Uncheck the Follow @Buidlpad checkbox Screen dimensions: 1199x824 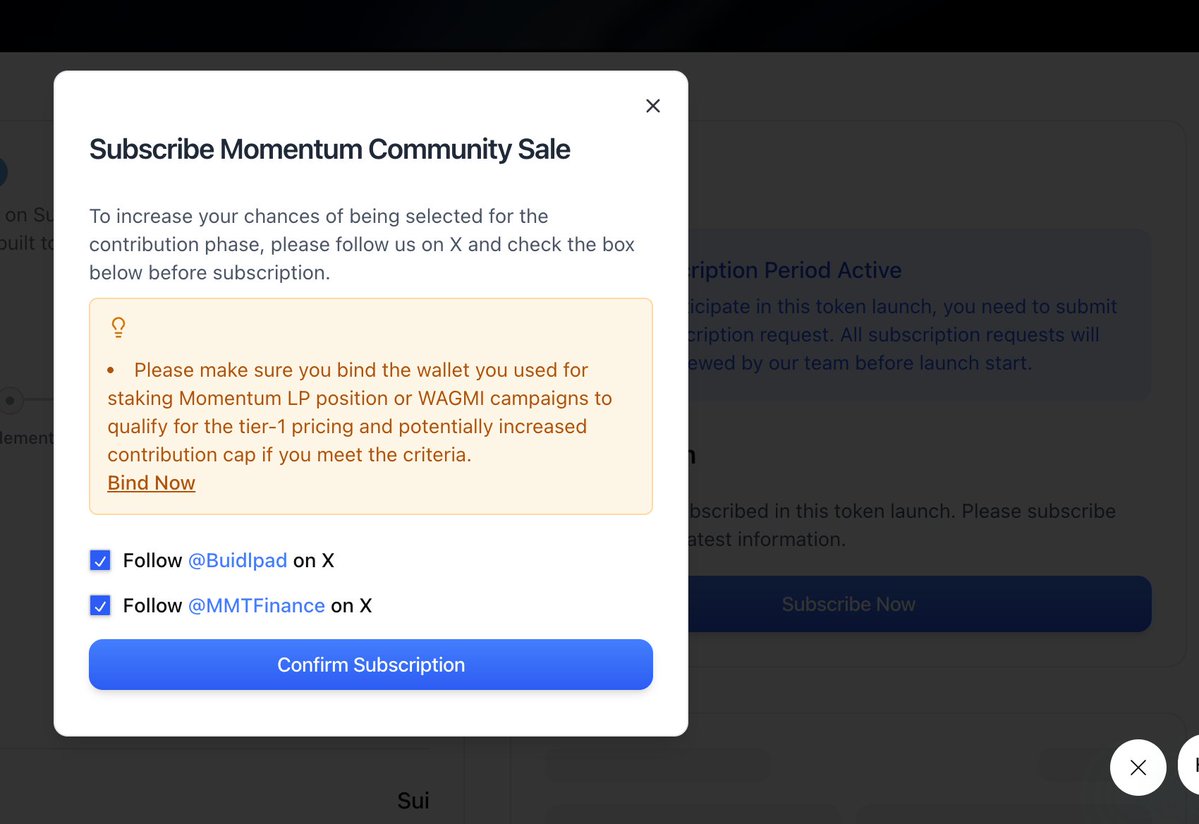(x=100, y=561)
